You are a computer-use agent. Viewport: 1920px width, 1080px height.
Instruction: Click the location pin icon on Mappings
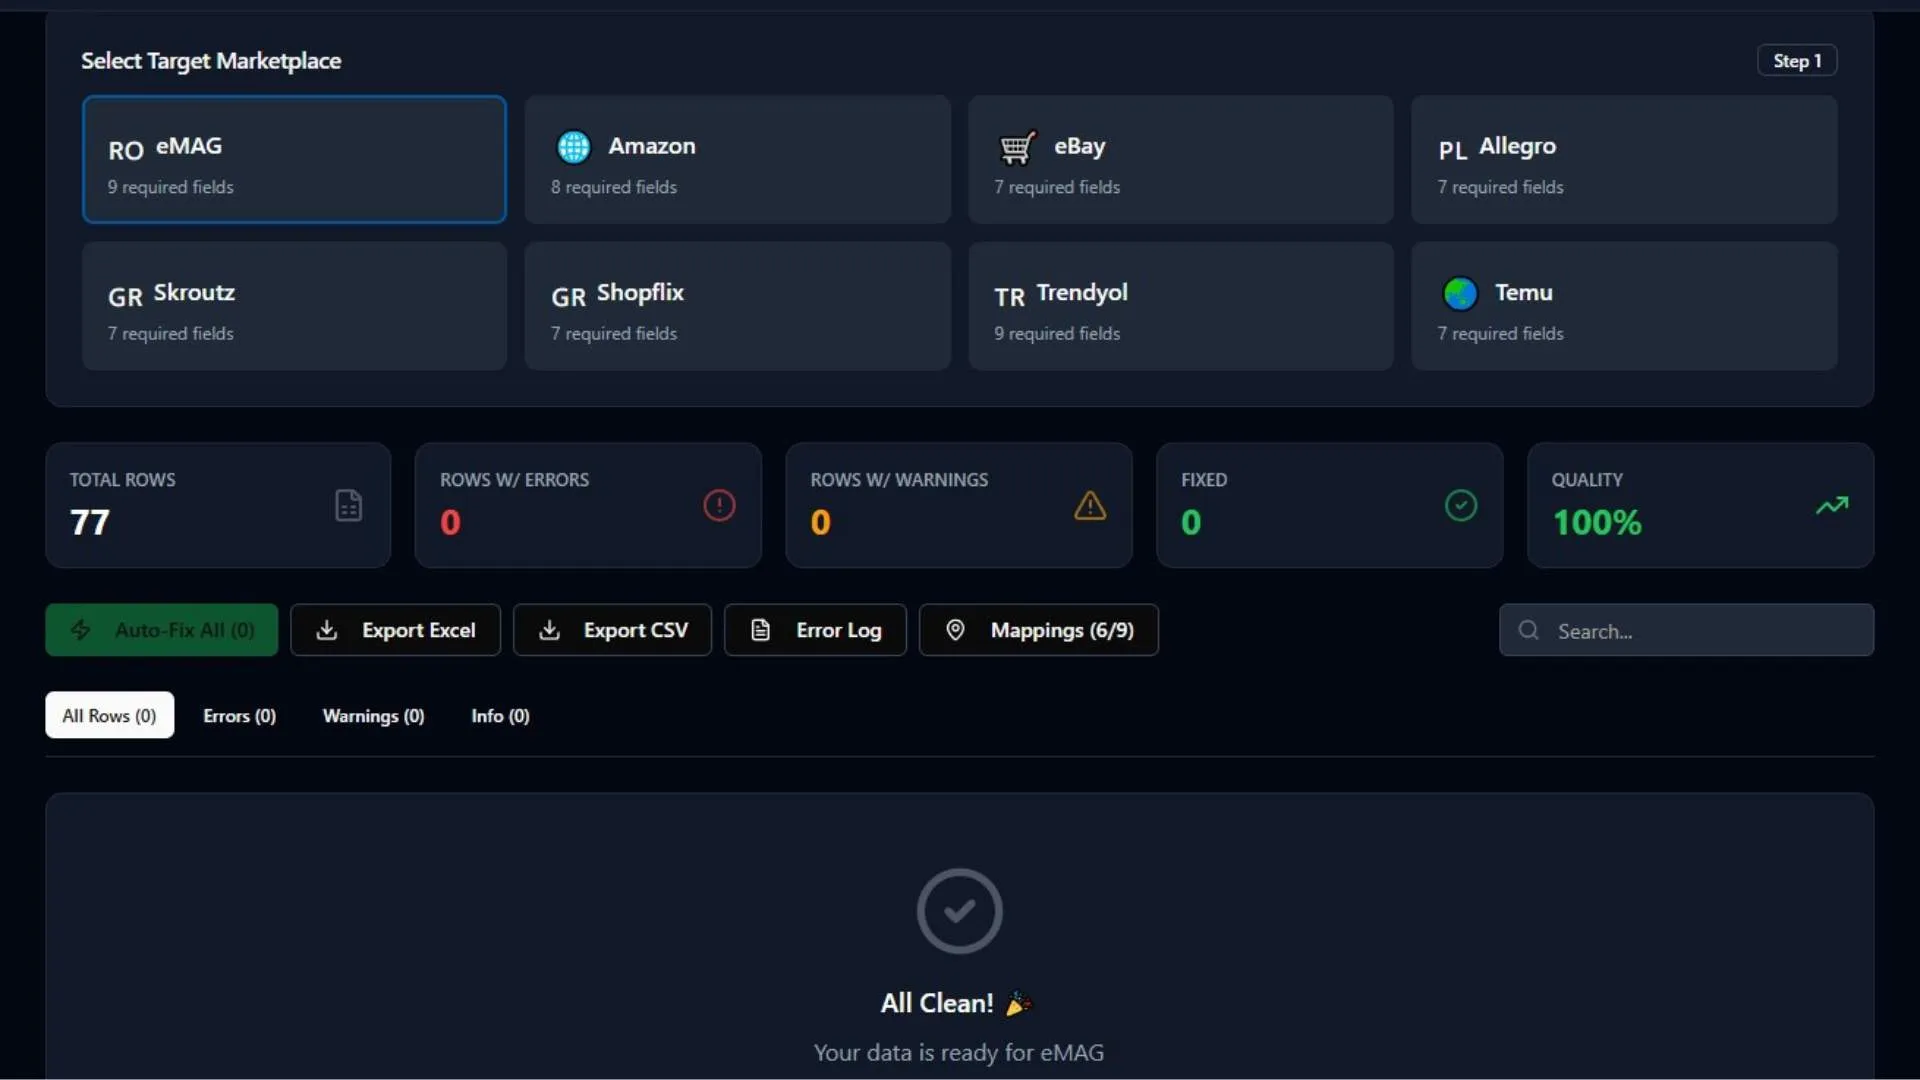[955, 630]
